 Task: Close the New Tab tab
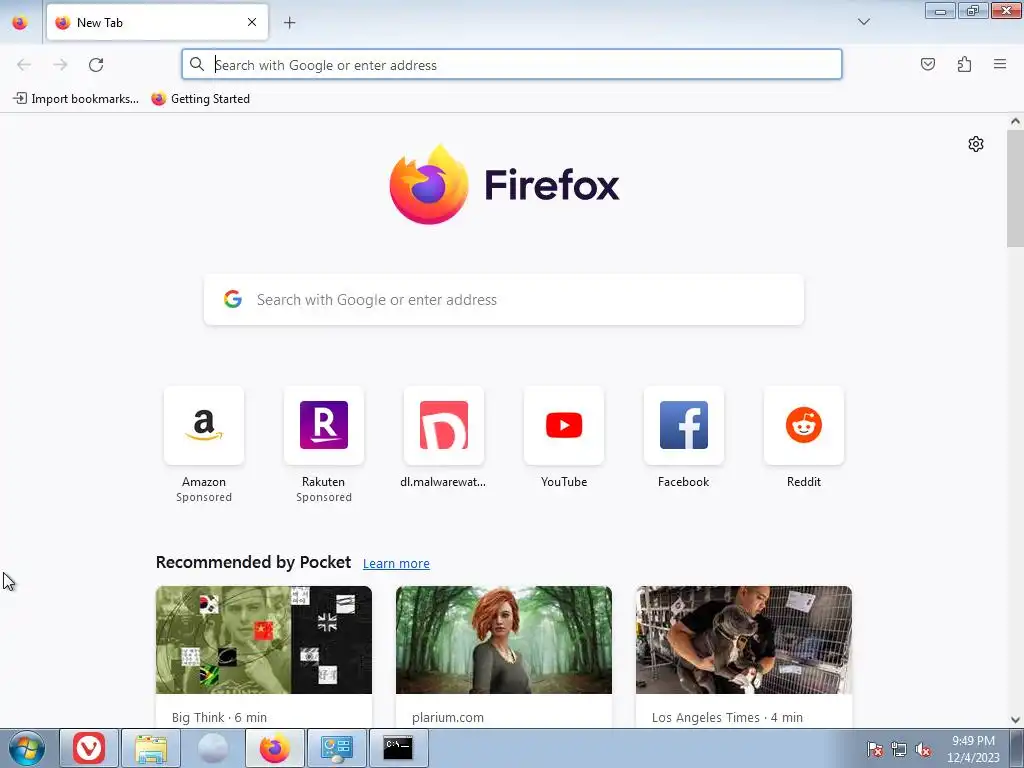coord(252,22)
